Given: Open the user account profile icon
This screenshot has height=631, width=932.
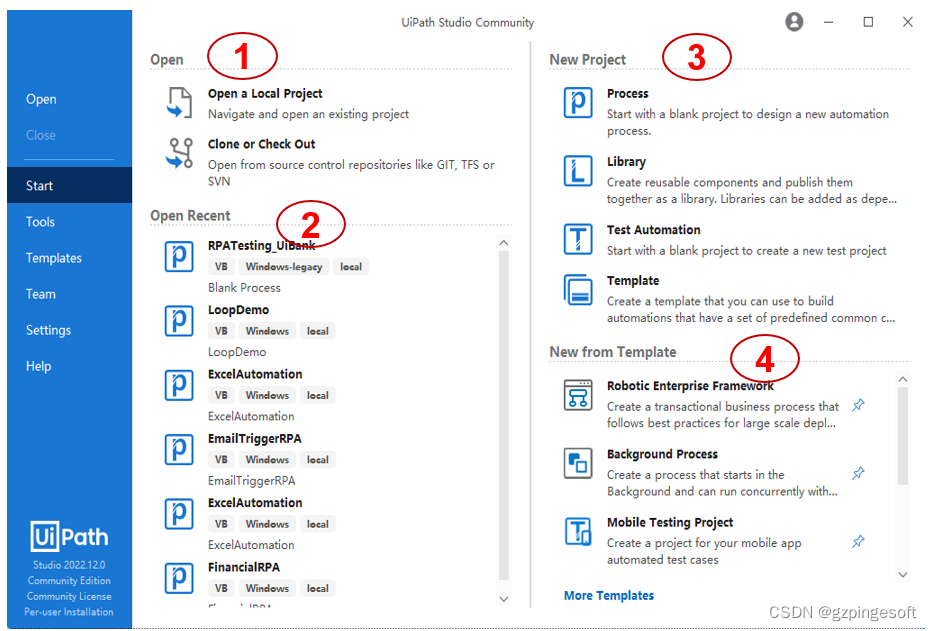Looking at the screenshot, I should [x=794, y=22].
